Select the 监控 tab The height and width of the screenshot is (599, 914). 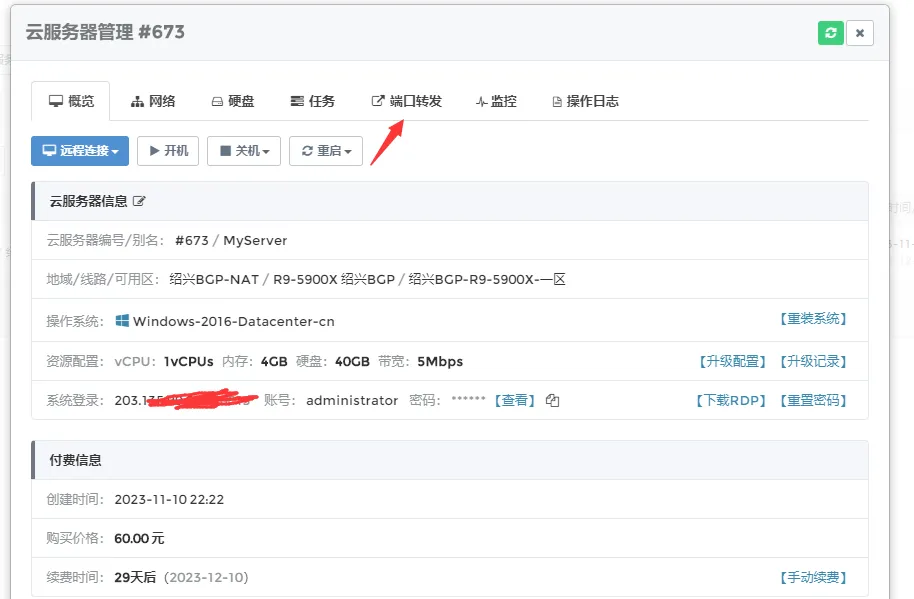(496, 101)
